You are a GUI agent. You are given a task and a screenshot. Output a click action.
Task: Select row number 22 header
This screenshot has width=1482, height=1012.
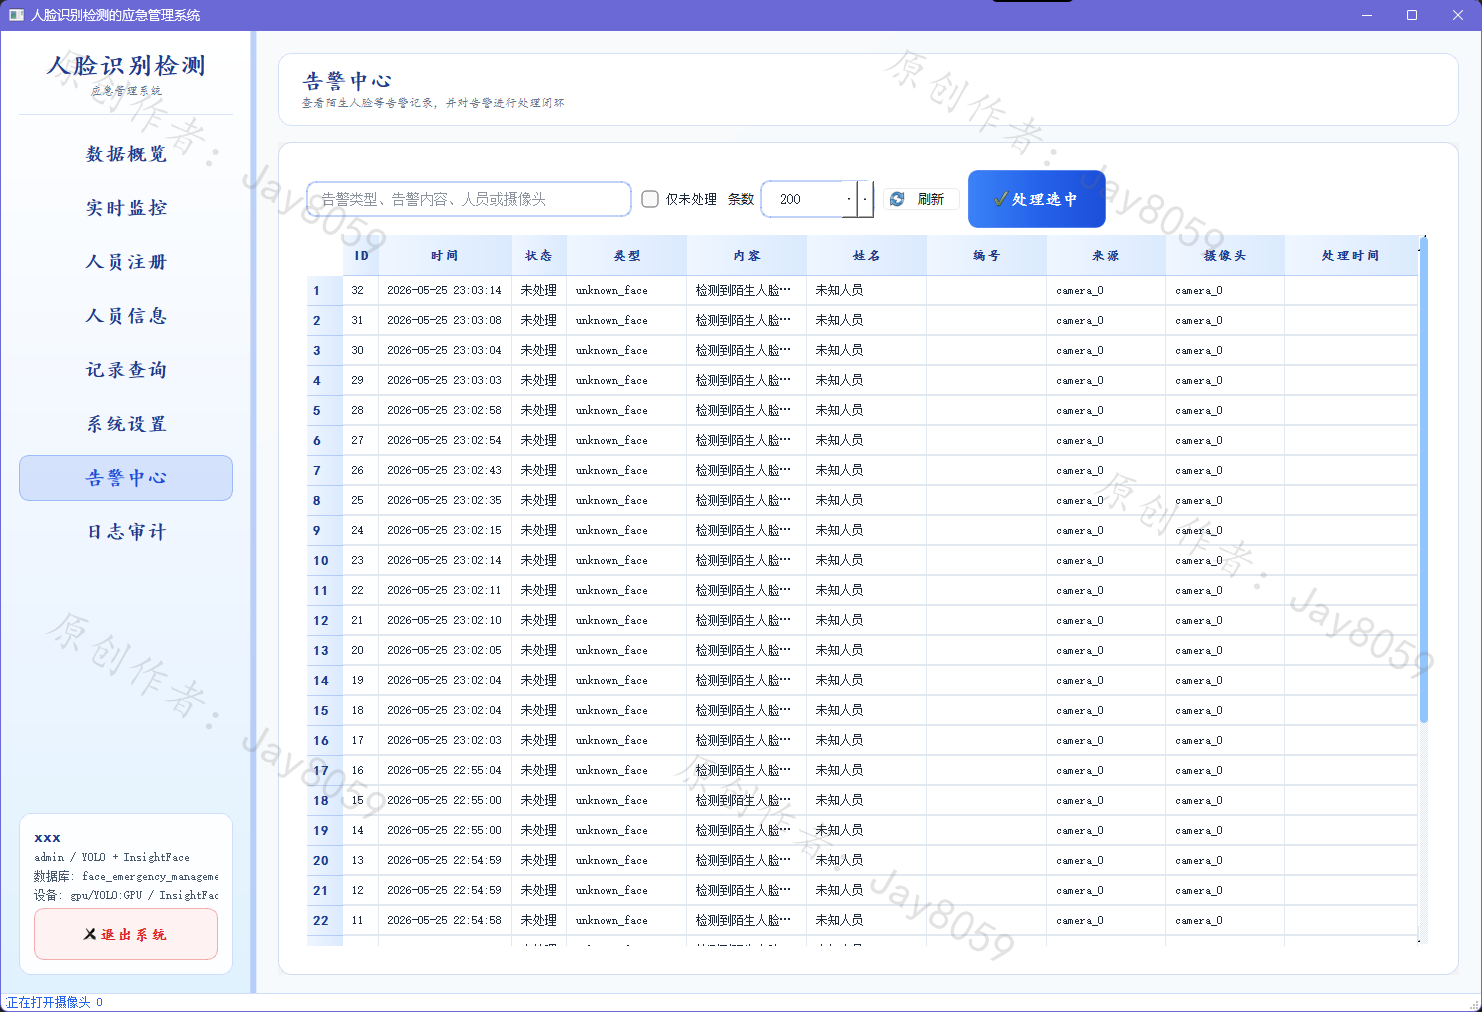(325, 921)
